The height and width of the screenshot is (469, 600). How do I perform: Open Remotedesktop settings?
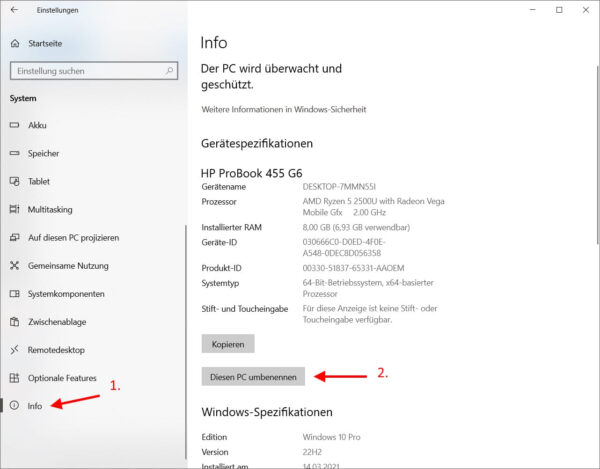click(x=56, y=350)
